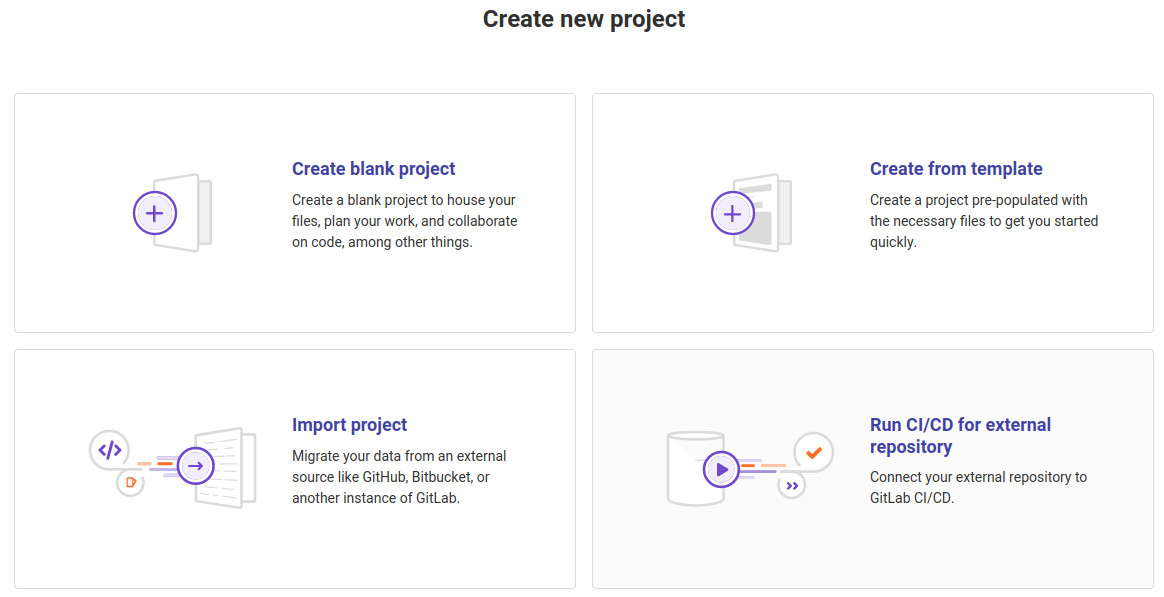Screen dimensions: 1164x597
Task: Click the cylinder database illustration in CI/CD card
Action: click(695, 469)
